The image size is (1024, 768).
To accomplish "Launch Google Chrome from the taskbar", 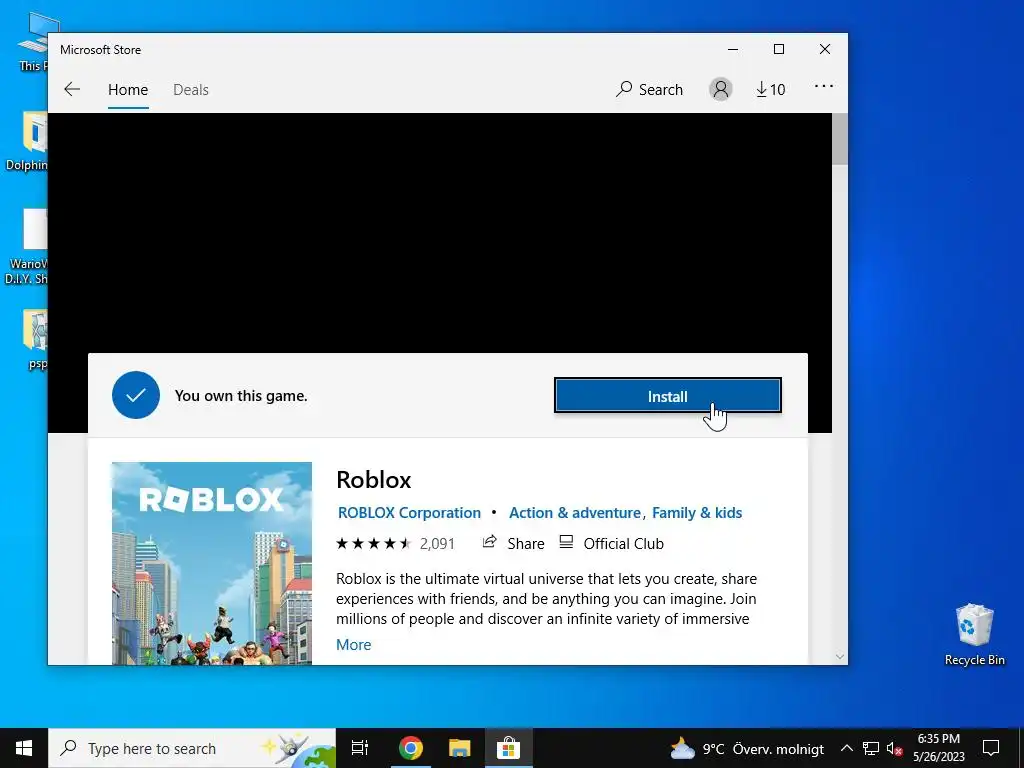I will point(411,748).
